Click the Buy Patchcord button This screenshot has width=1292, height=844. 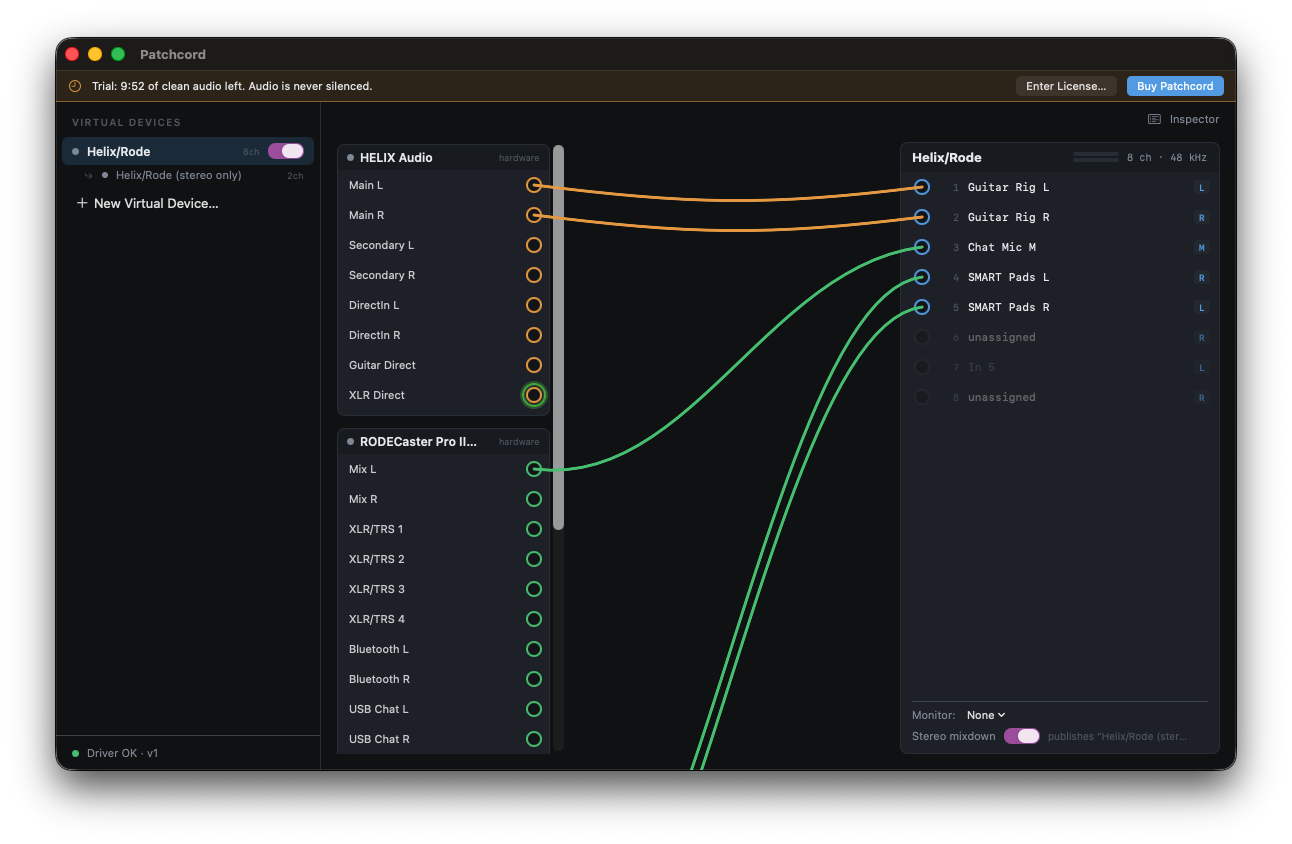[1175, 86]
